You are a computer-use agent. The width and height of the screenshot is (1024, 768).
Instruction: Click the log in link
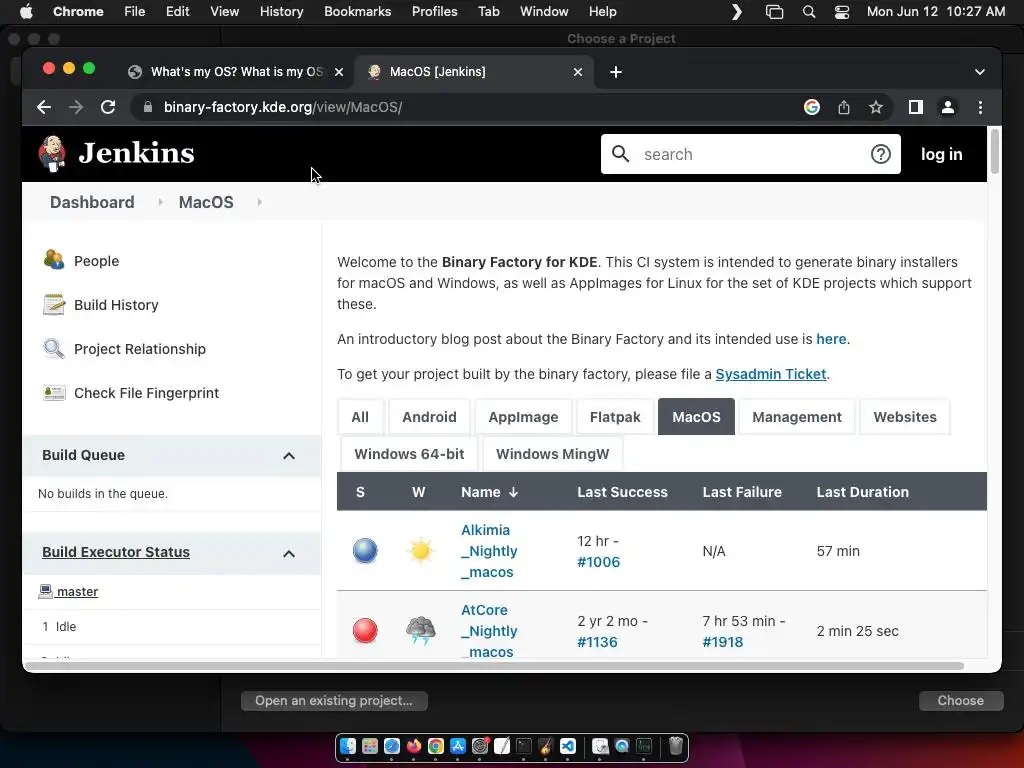[941, 154]
